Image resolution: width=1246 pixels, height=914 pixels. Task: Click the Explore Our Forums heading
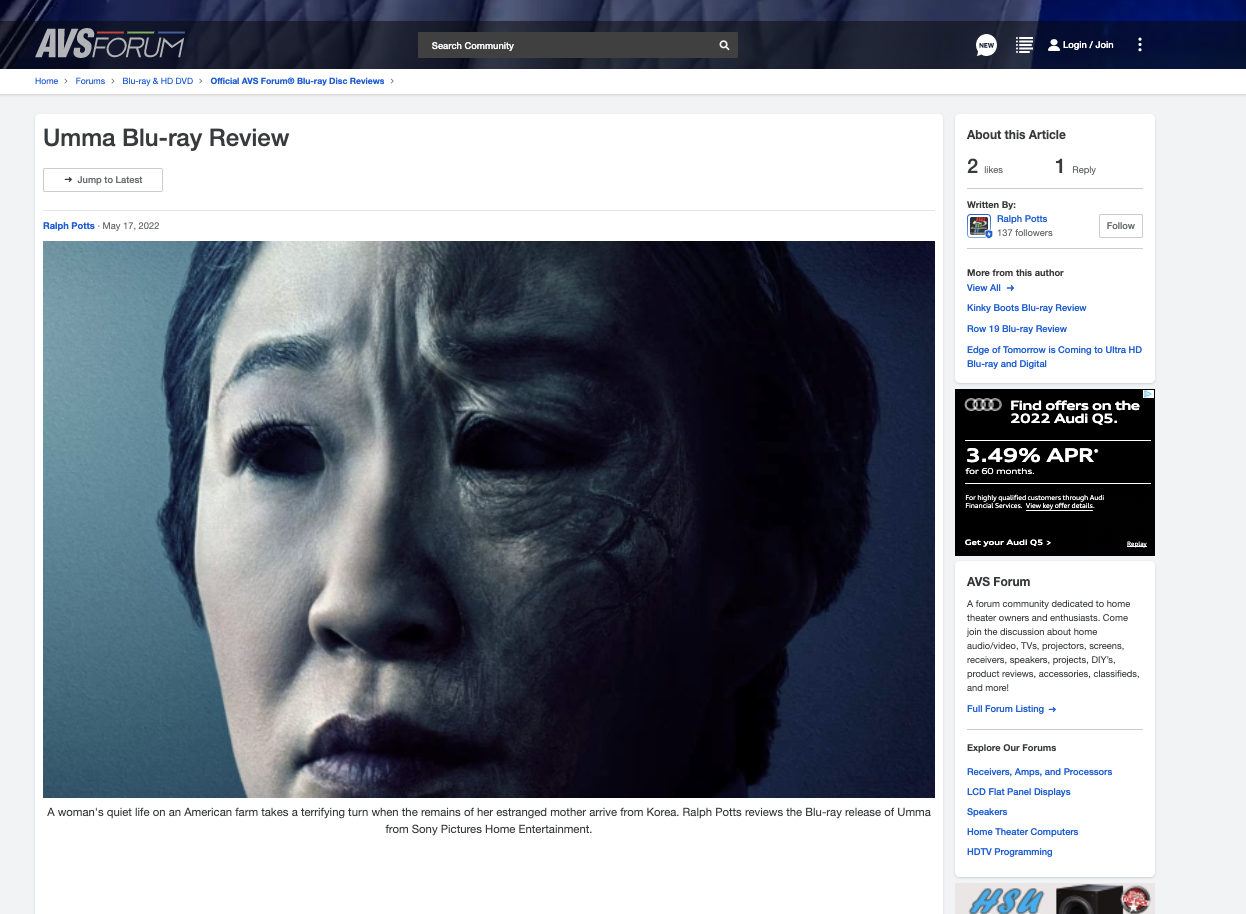[1012, 748]
